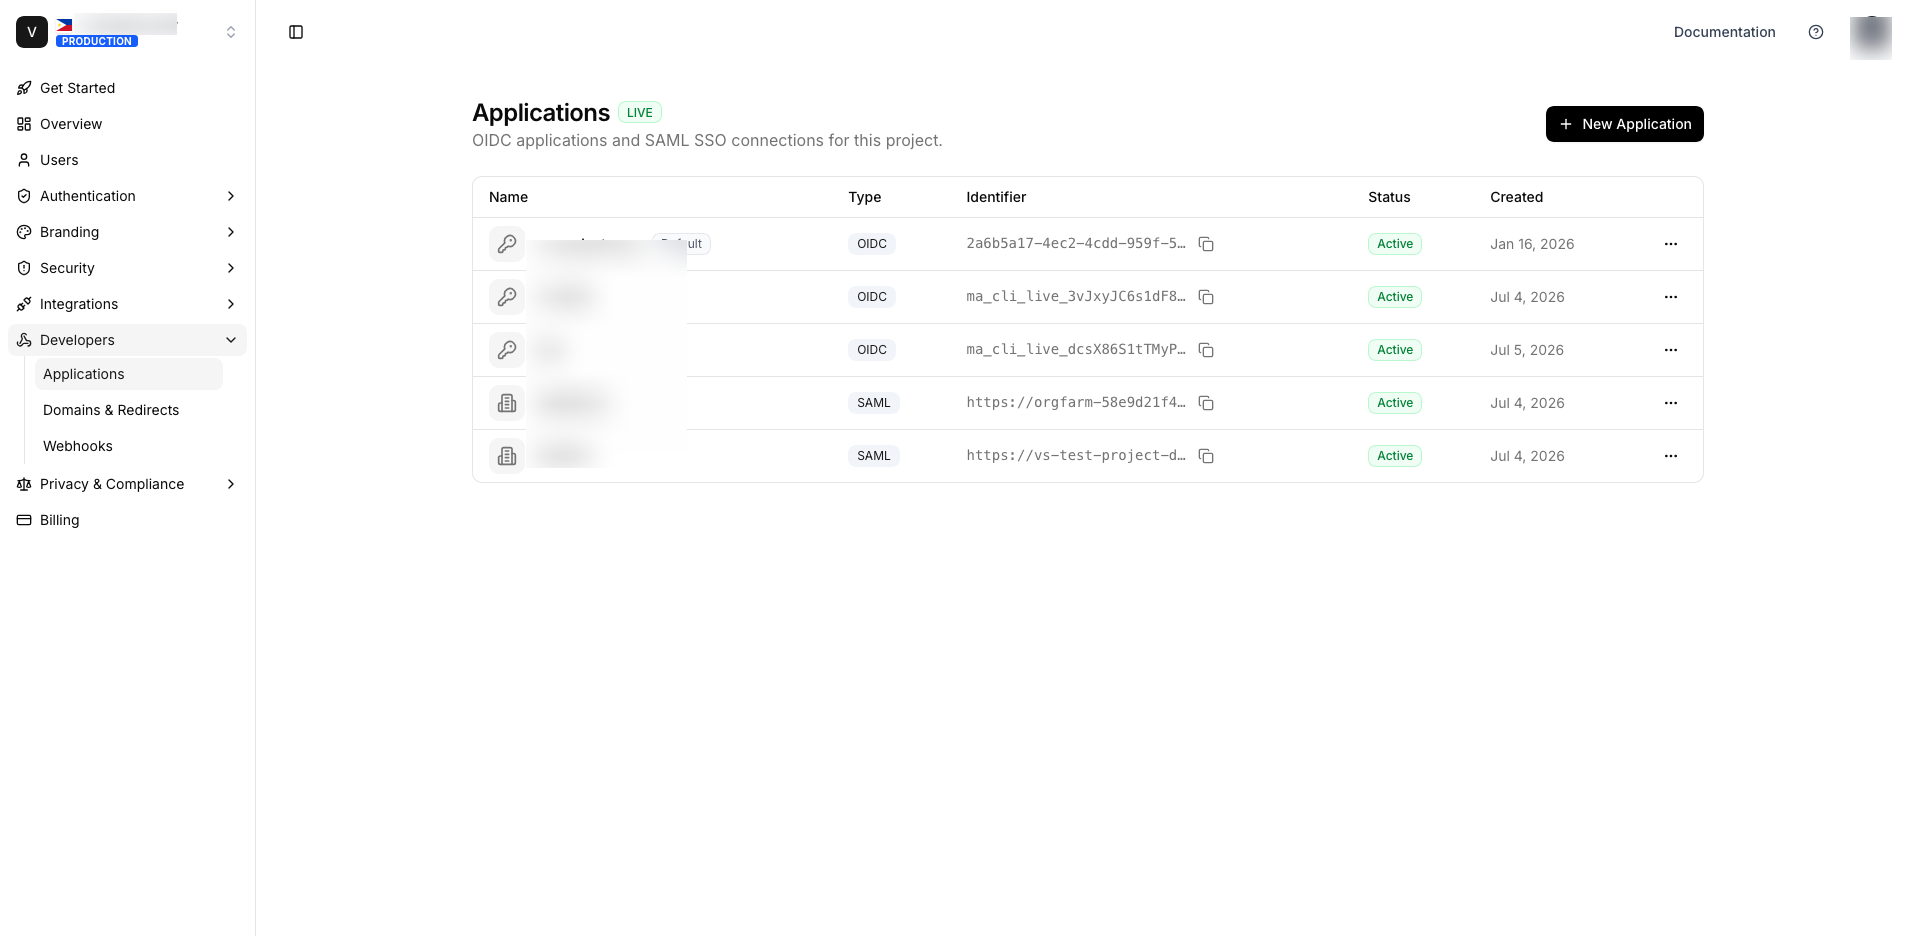Open row actions for ma_cli_live_3vJxy application

pyautogui.click(x=1671, y=297)
